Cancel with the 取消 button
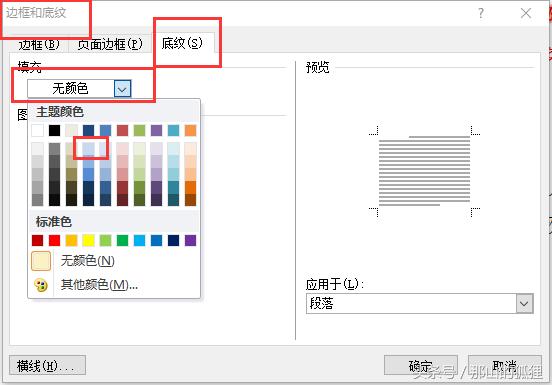552x385 pixels. 504,366
